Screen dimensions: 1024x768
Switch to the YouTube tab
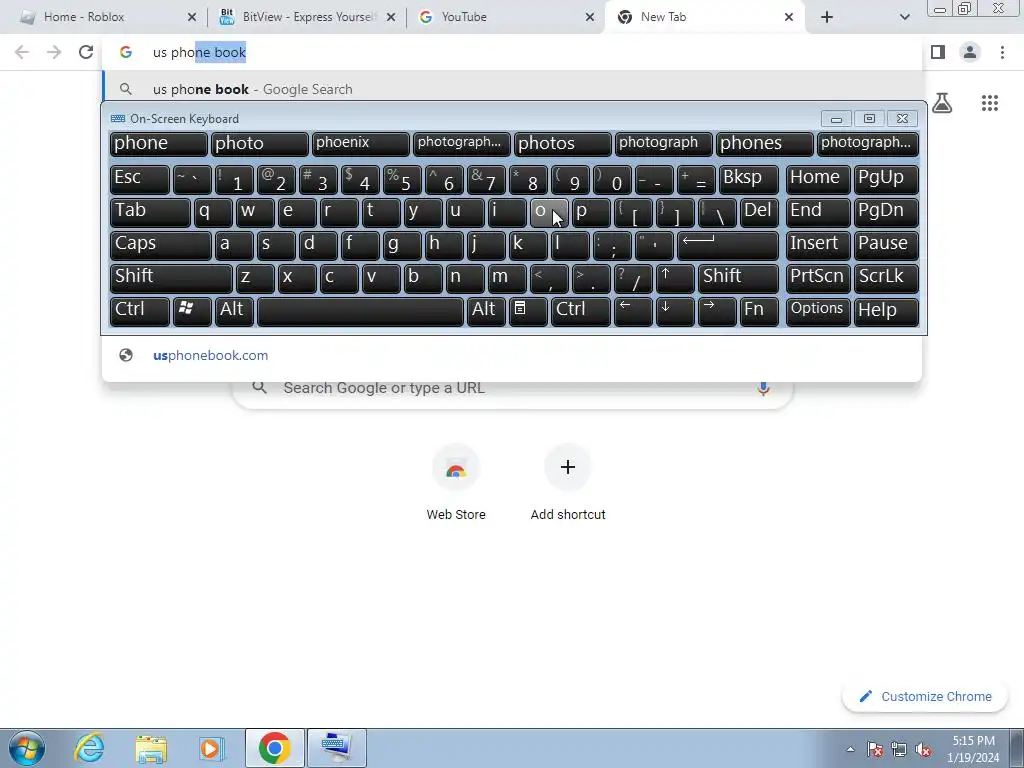coord(504,17)
